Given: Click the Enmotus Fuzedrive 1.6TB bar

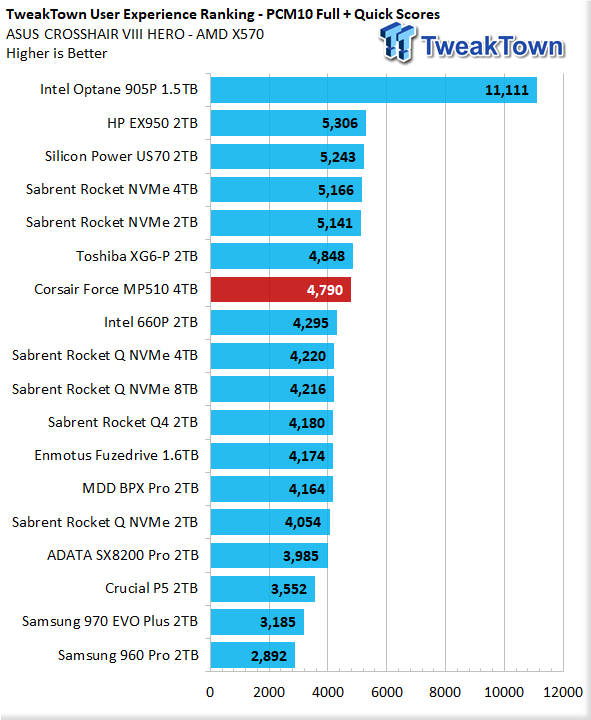Looking at the screenshot, I should coord(272,456).
